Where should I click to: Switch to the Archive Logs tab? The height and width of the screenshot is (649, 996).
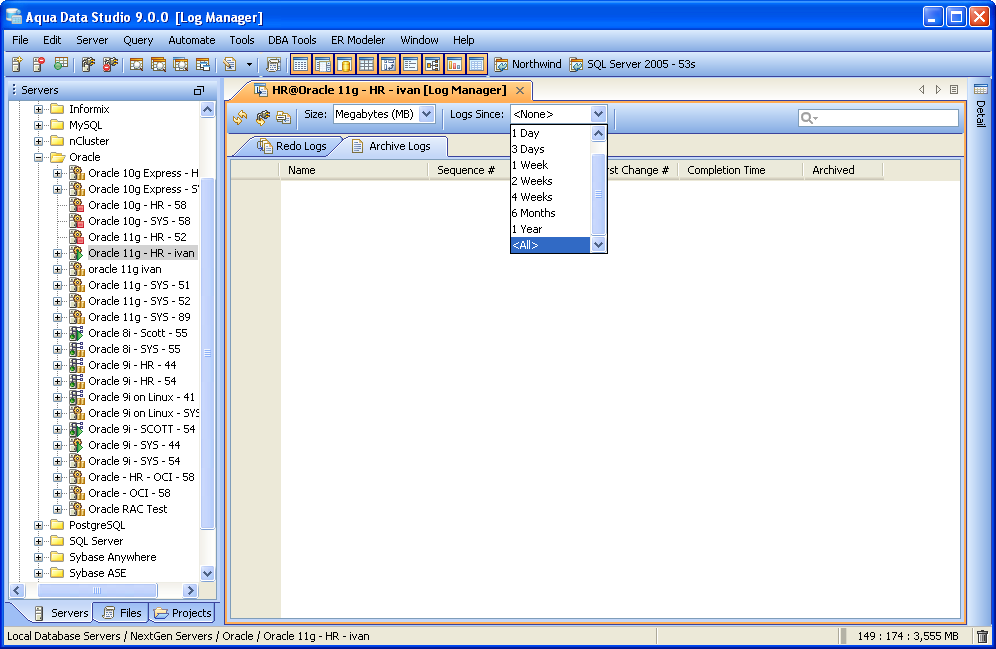point(392,146)
